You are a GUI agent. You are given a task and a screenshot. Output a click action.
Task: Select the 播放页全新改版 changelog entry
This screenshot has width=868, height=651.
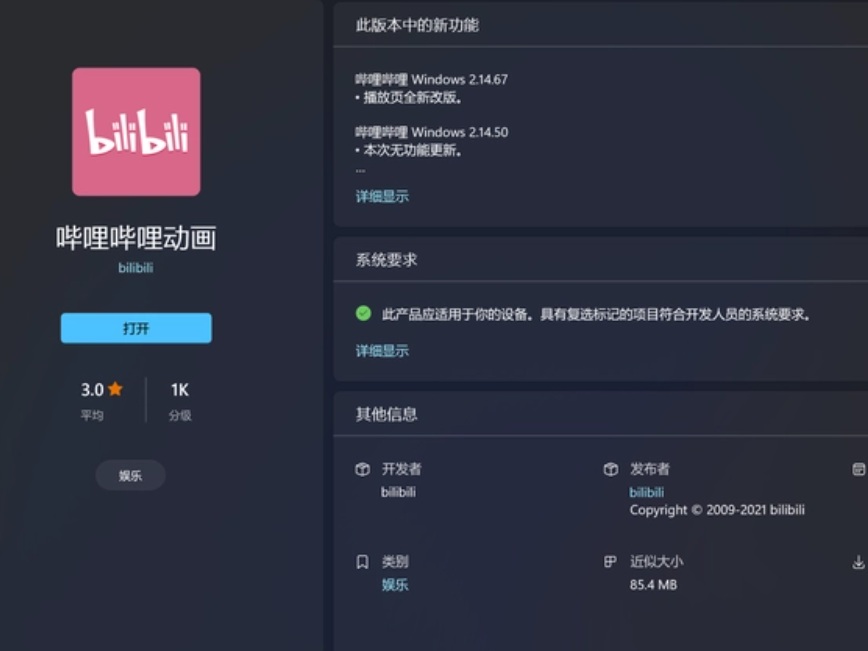point(409,98)
